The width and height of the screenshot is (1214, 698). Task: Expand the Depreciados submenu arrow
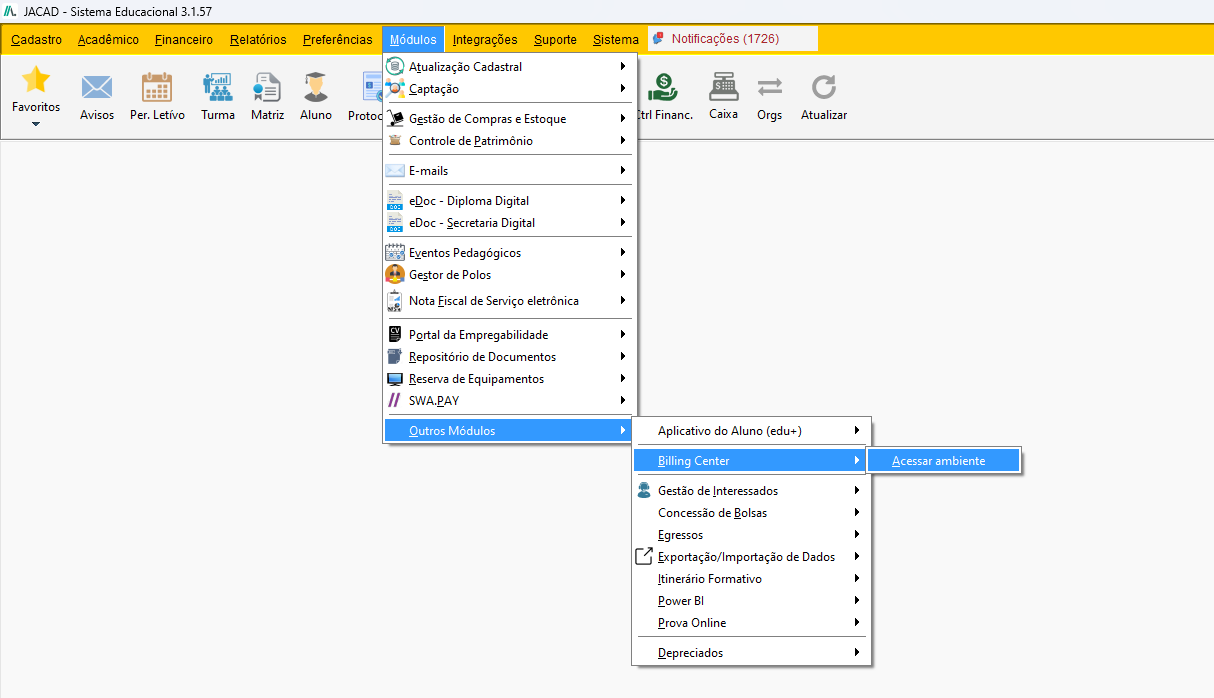coord(857,653)
